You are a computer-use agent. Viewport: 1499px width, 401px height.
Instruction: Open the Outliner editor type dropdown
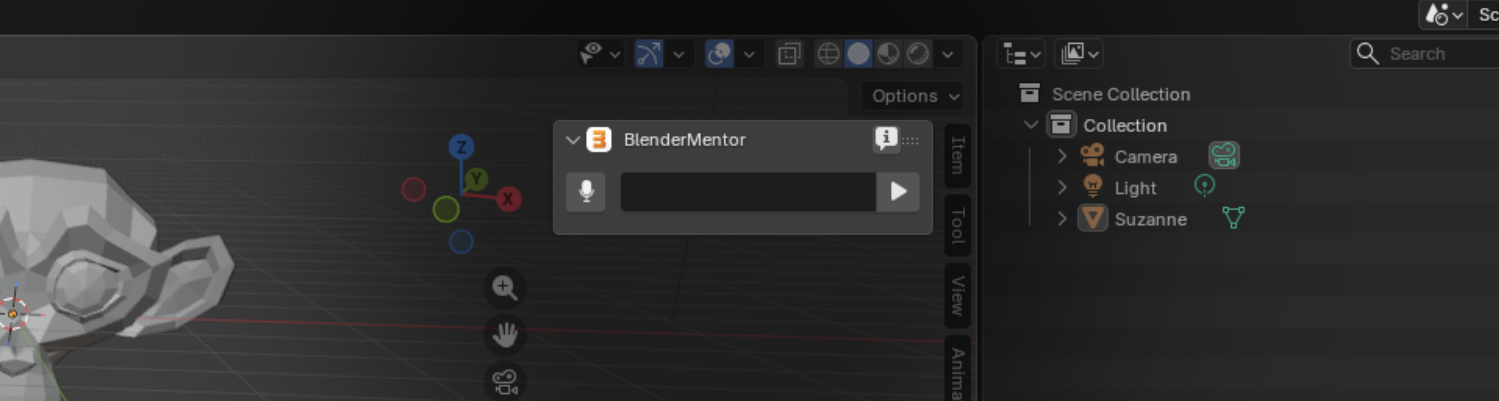point(1021,54)
